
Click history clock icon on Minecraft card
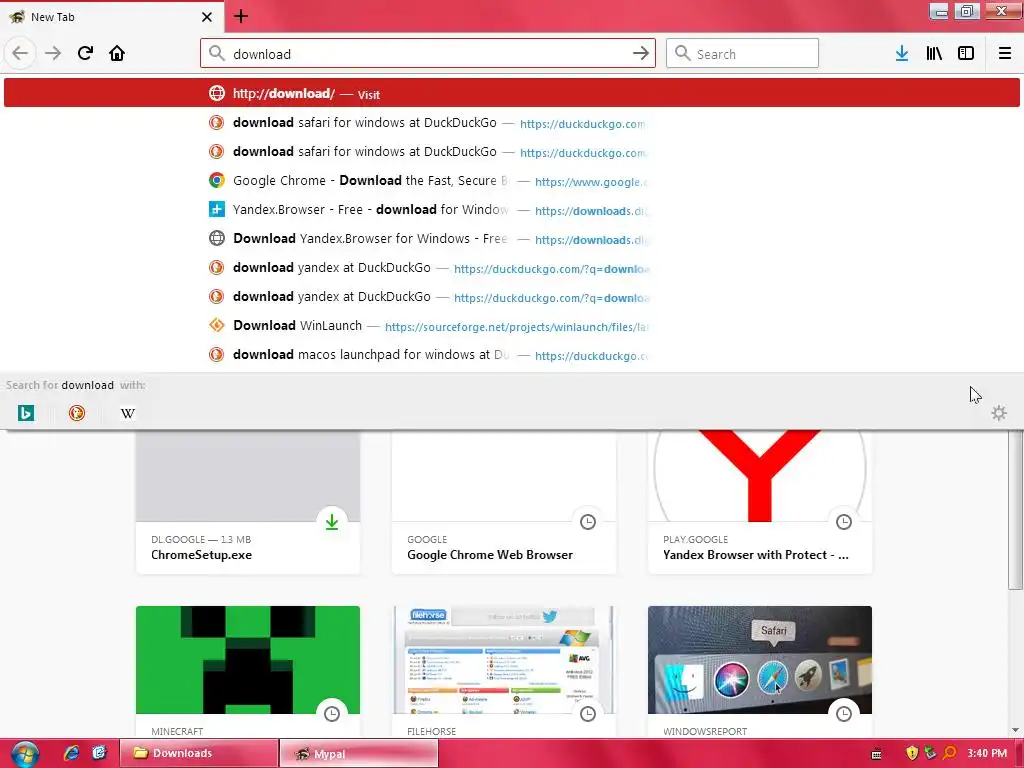[332, 714]
